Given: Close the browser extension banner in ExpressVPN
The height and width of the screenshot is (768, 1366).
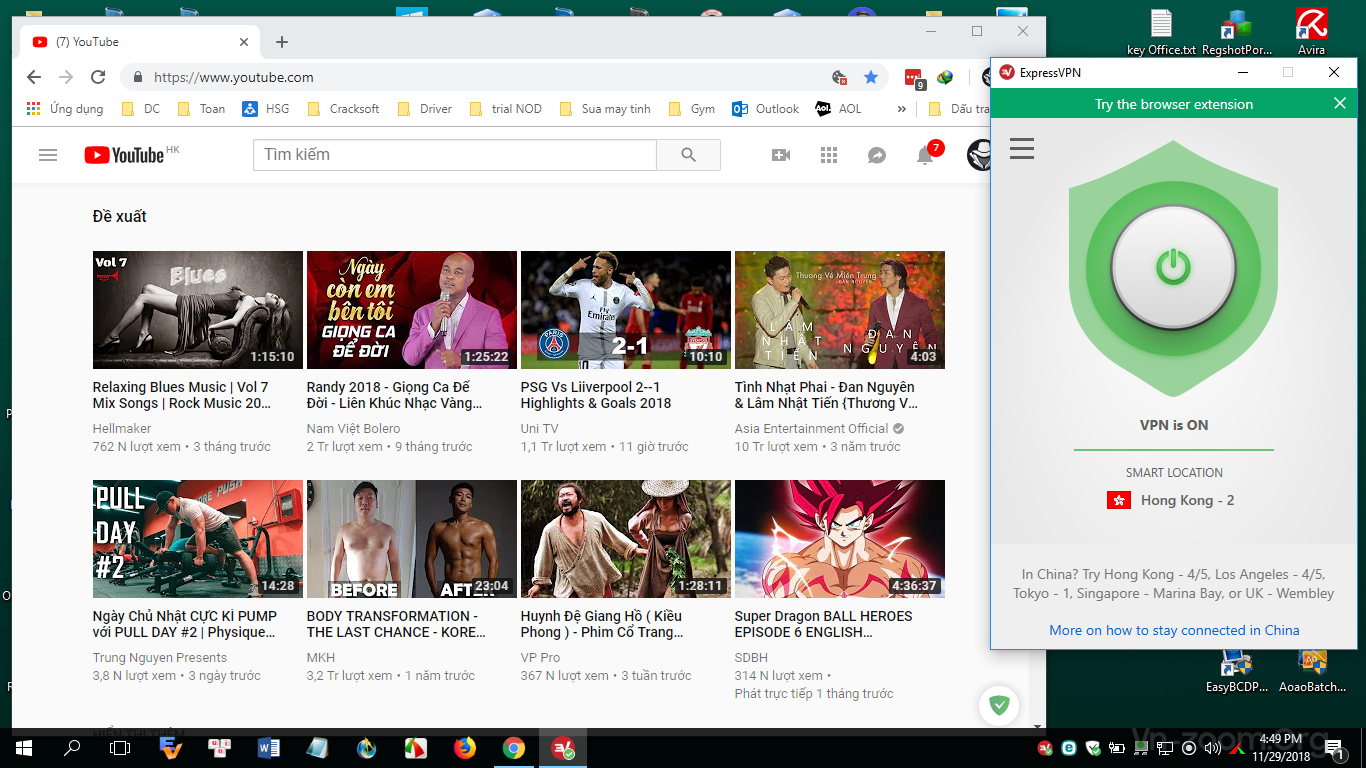Looking at the screenshot, I should [1340, 104].
